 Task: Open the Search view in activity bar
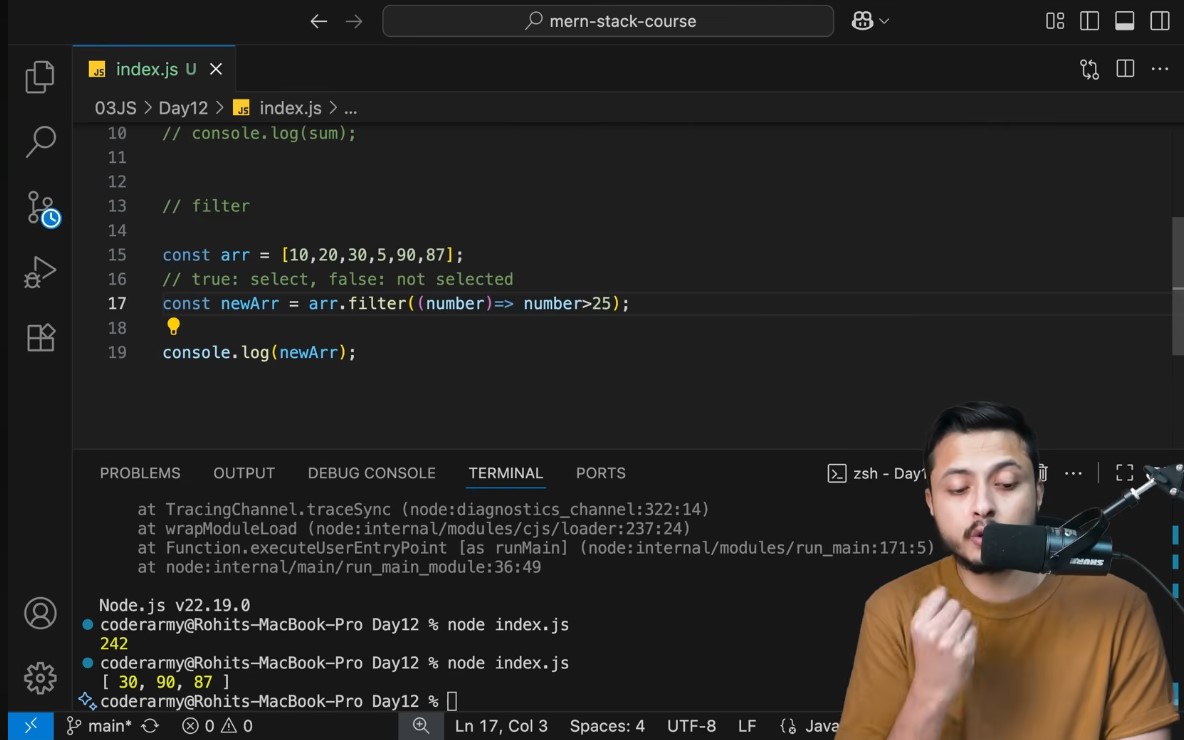pos(40,141)
